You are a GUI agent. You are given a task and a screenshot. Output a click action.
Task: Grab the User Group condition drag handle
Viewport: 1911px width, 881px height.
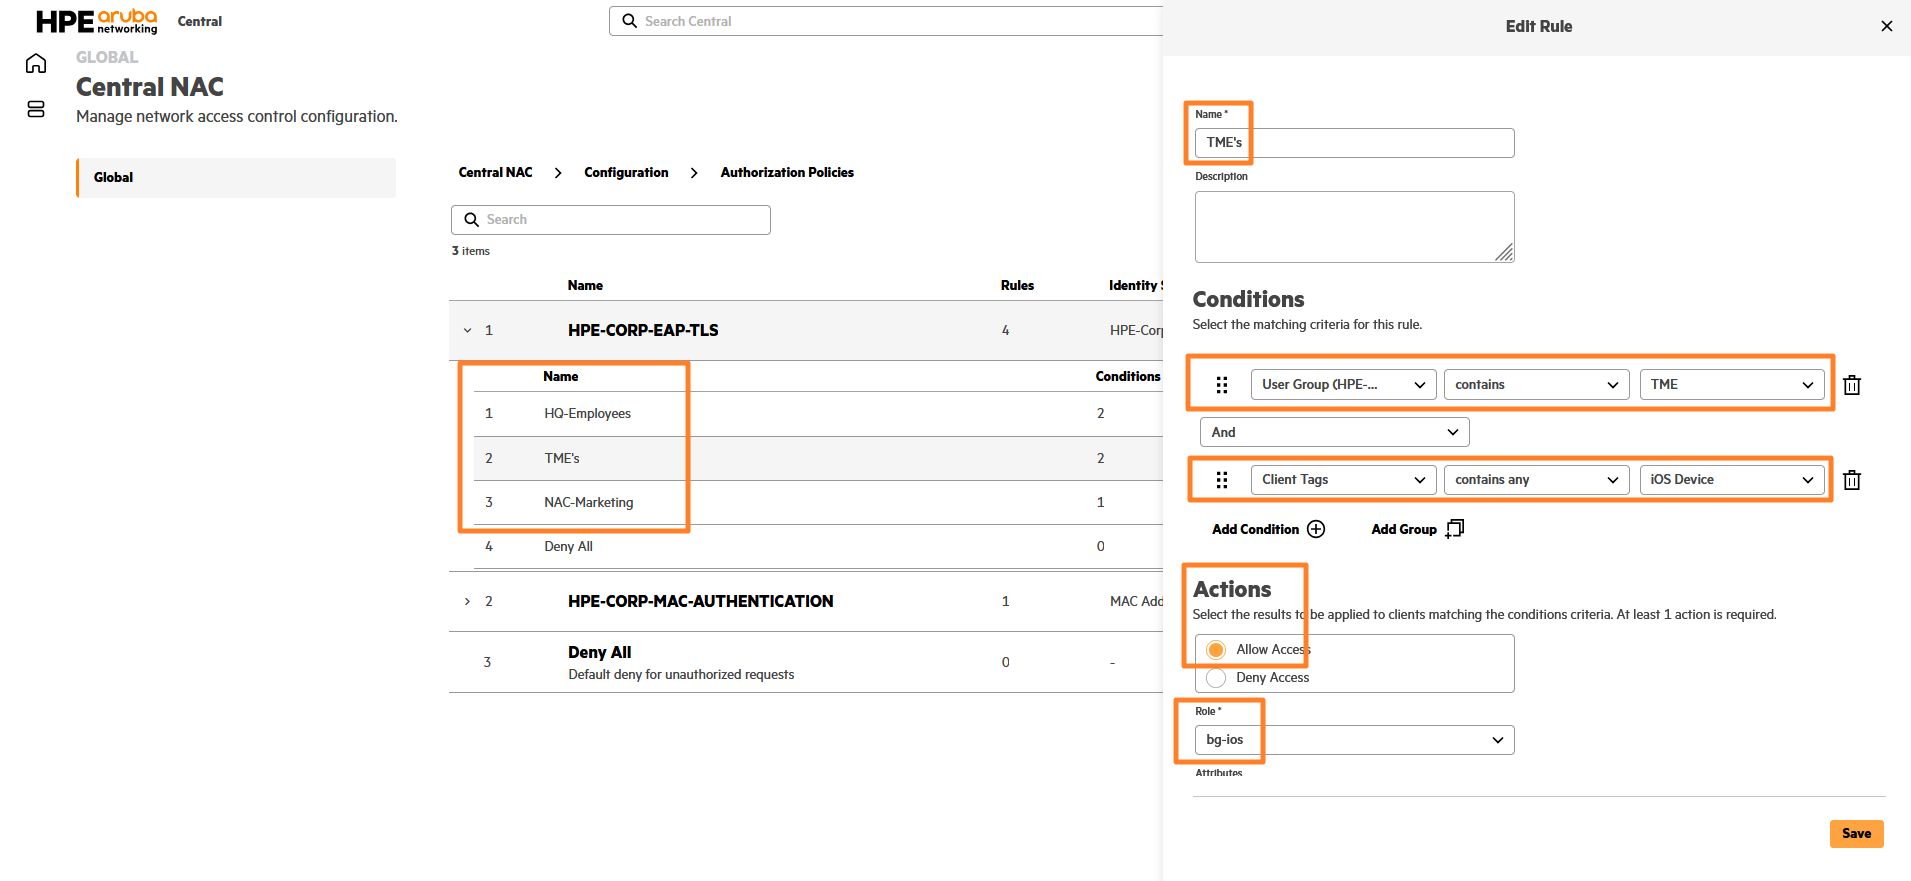(x=1221, y=385)
